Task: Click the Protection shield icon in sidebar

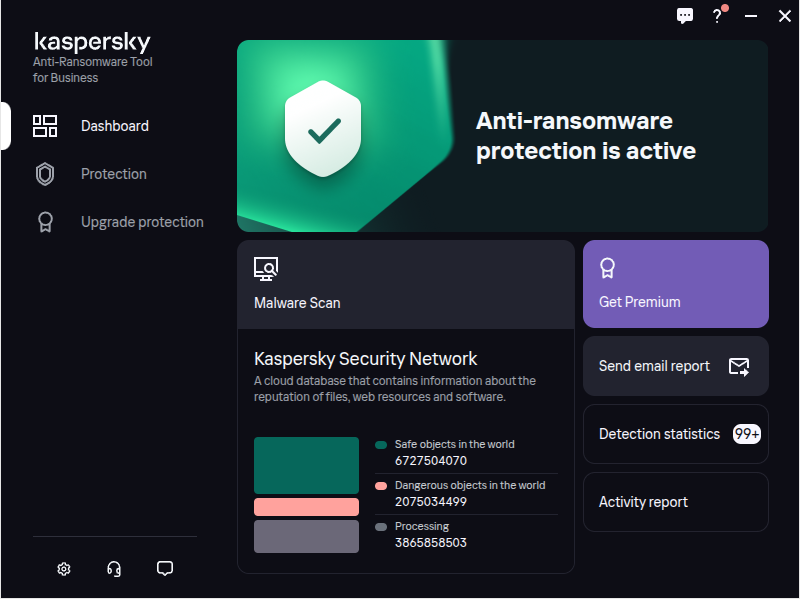Action: [45, 174]
